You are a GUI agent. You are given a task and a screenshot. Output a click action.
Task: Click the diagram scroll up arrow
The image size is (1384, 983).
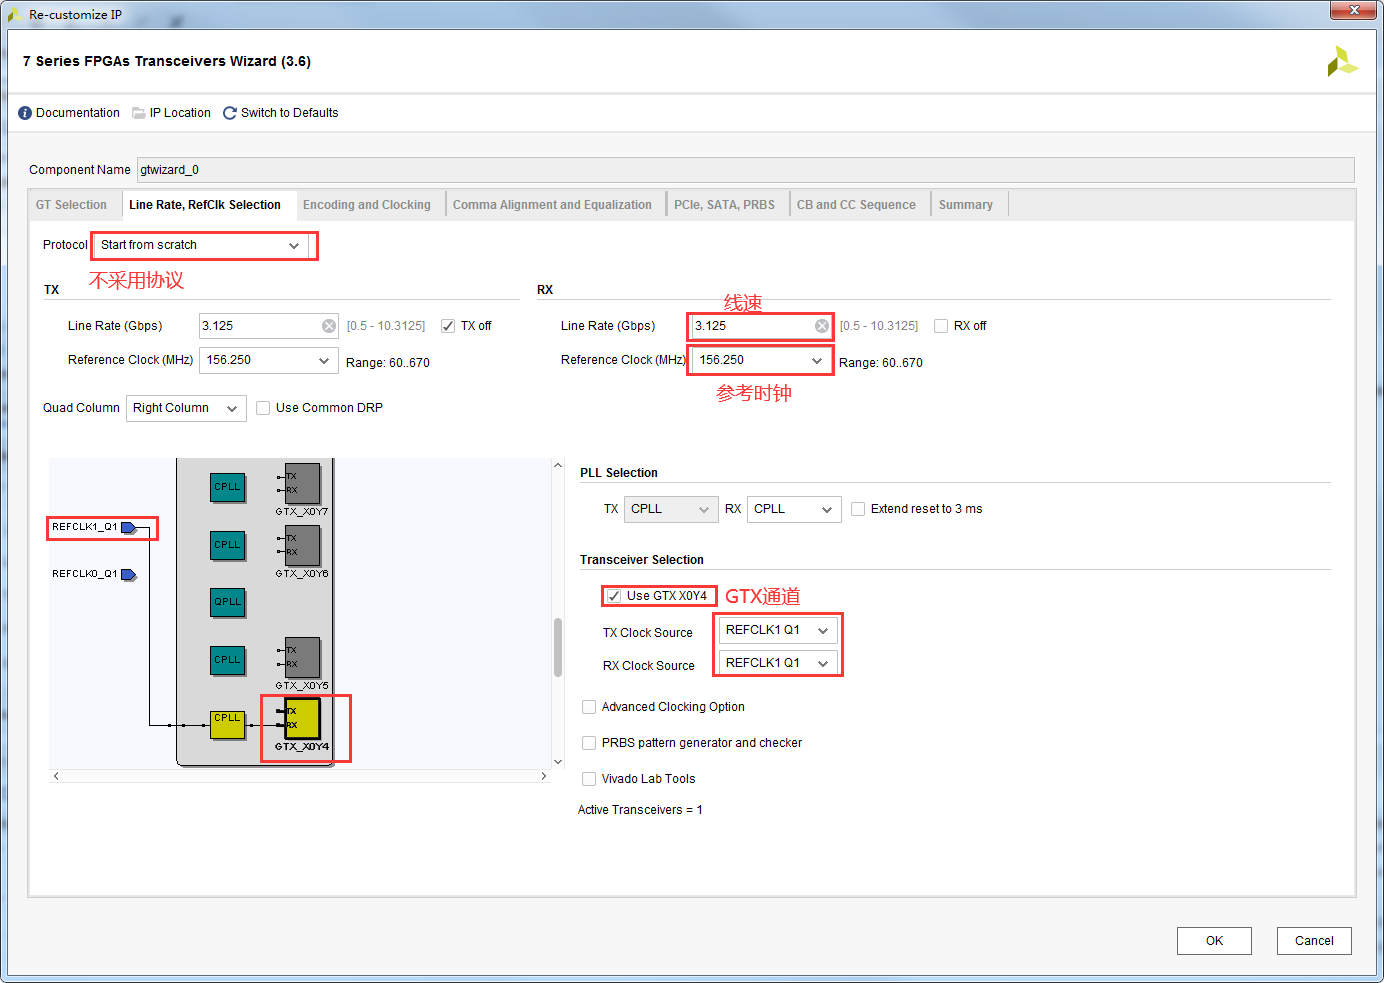click(558, 466)
